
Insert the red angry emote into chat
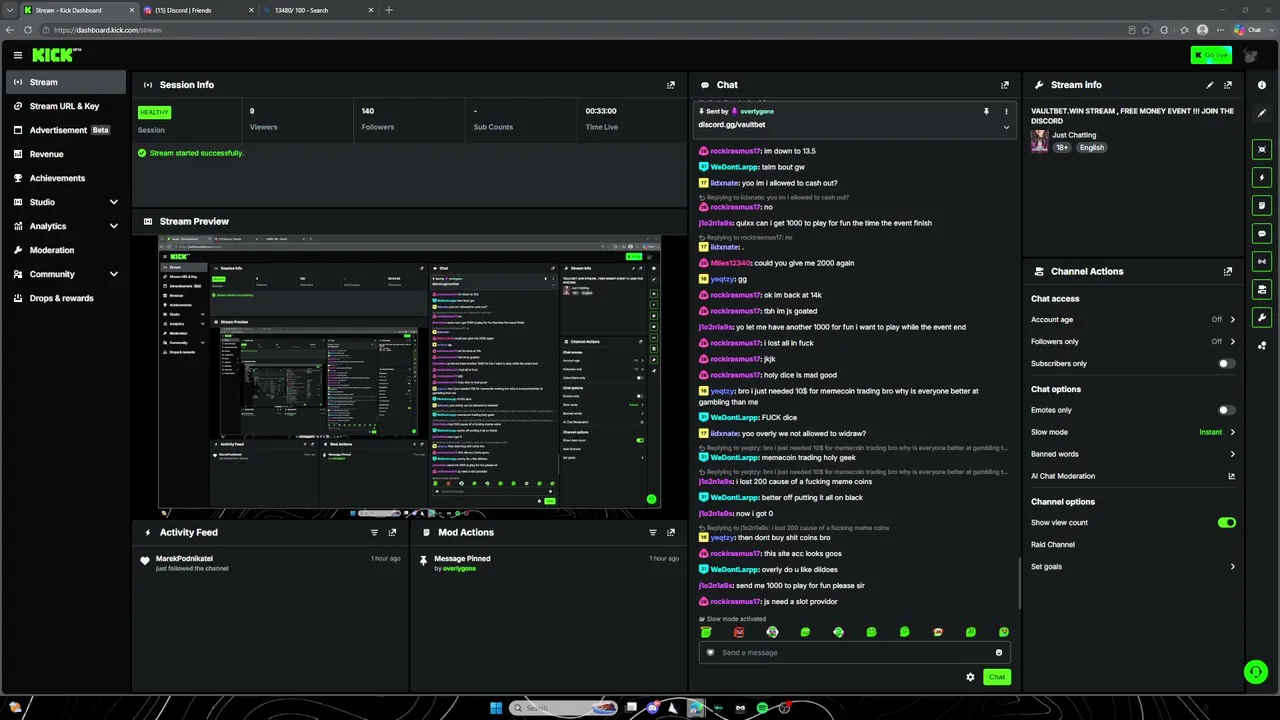(739, 632)
